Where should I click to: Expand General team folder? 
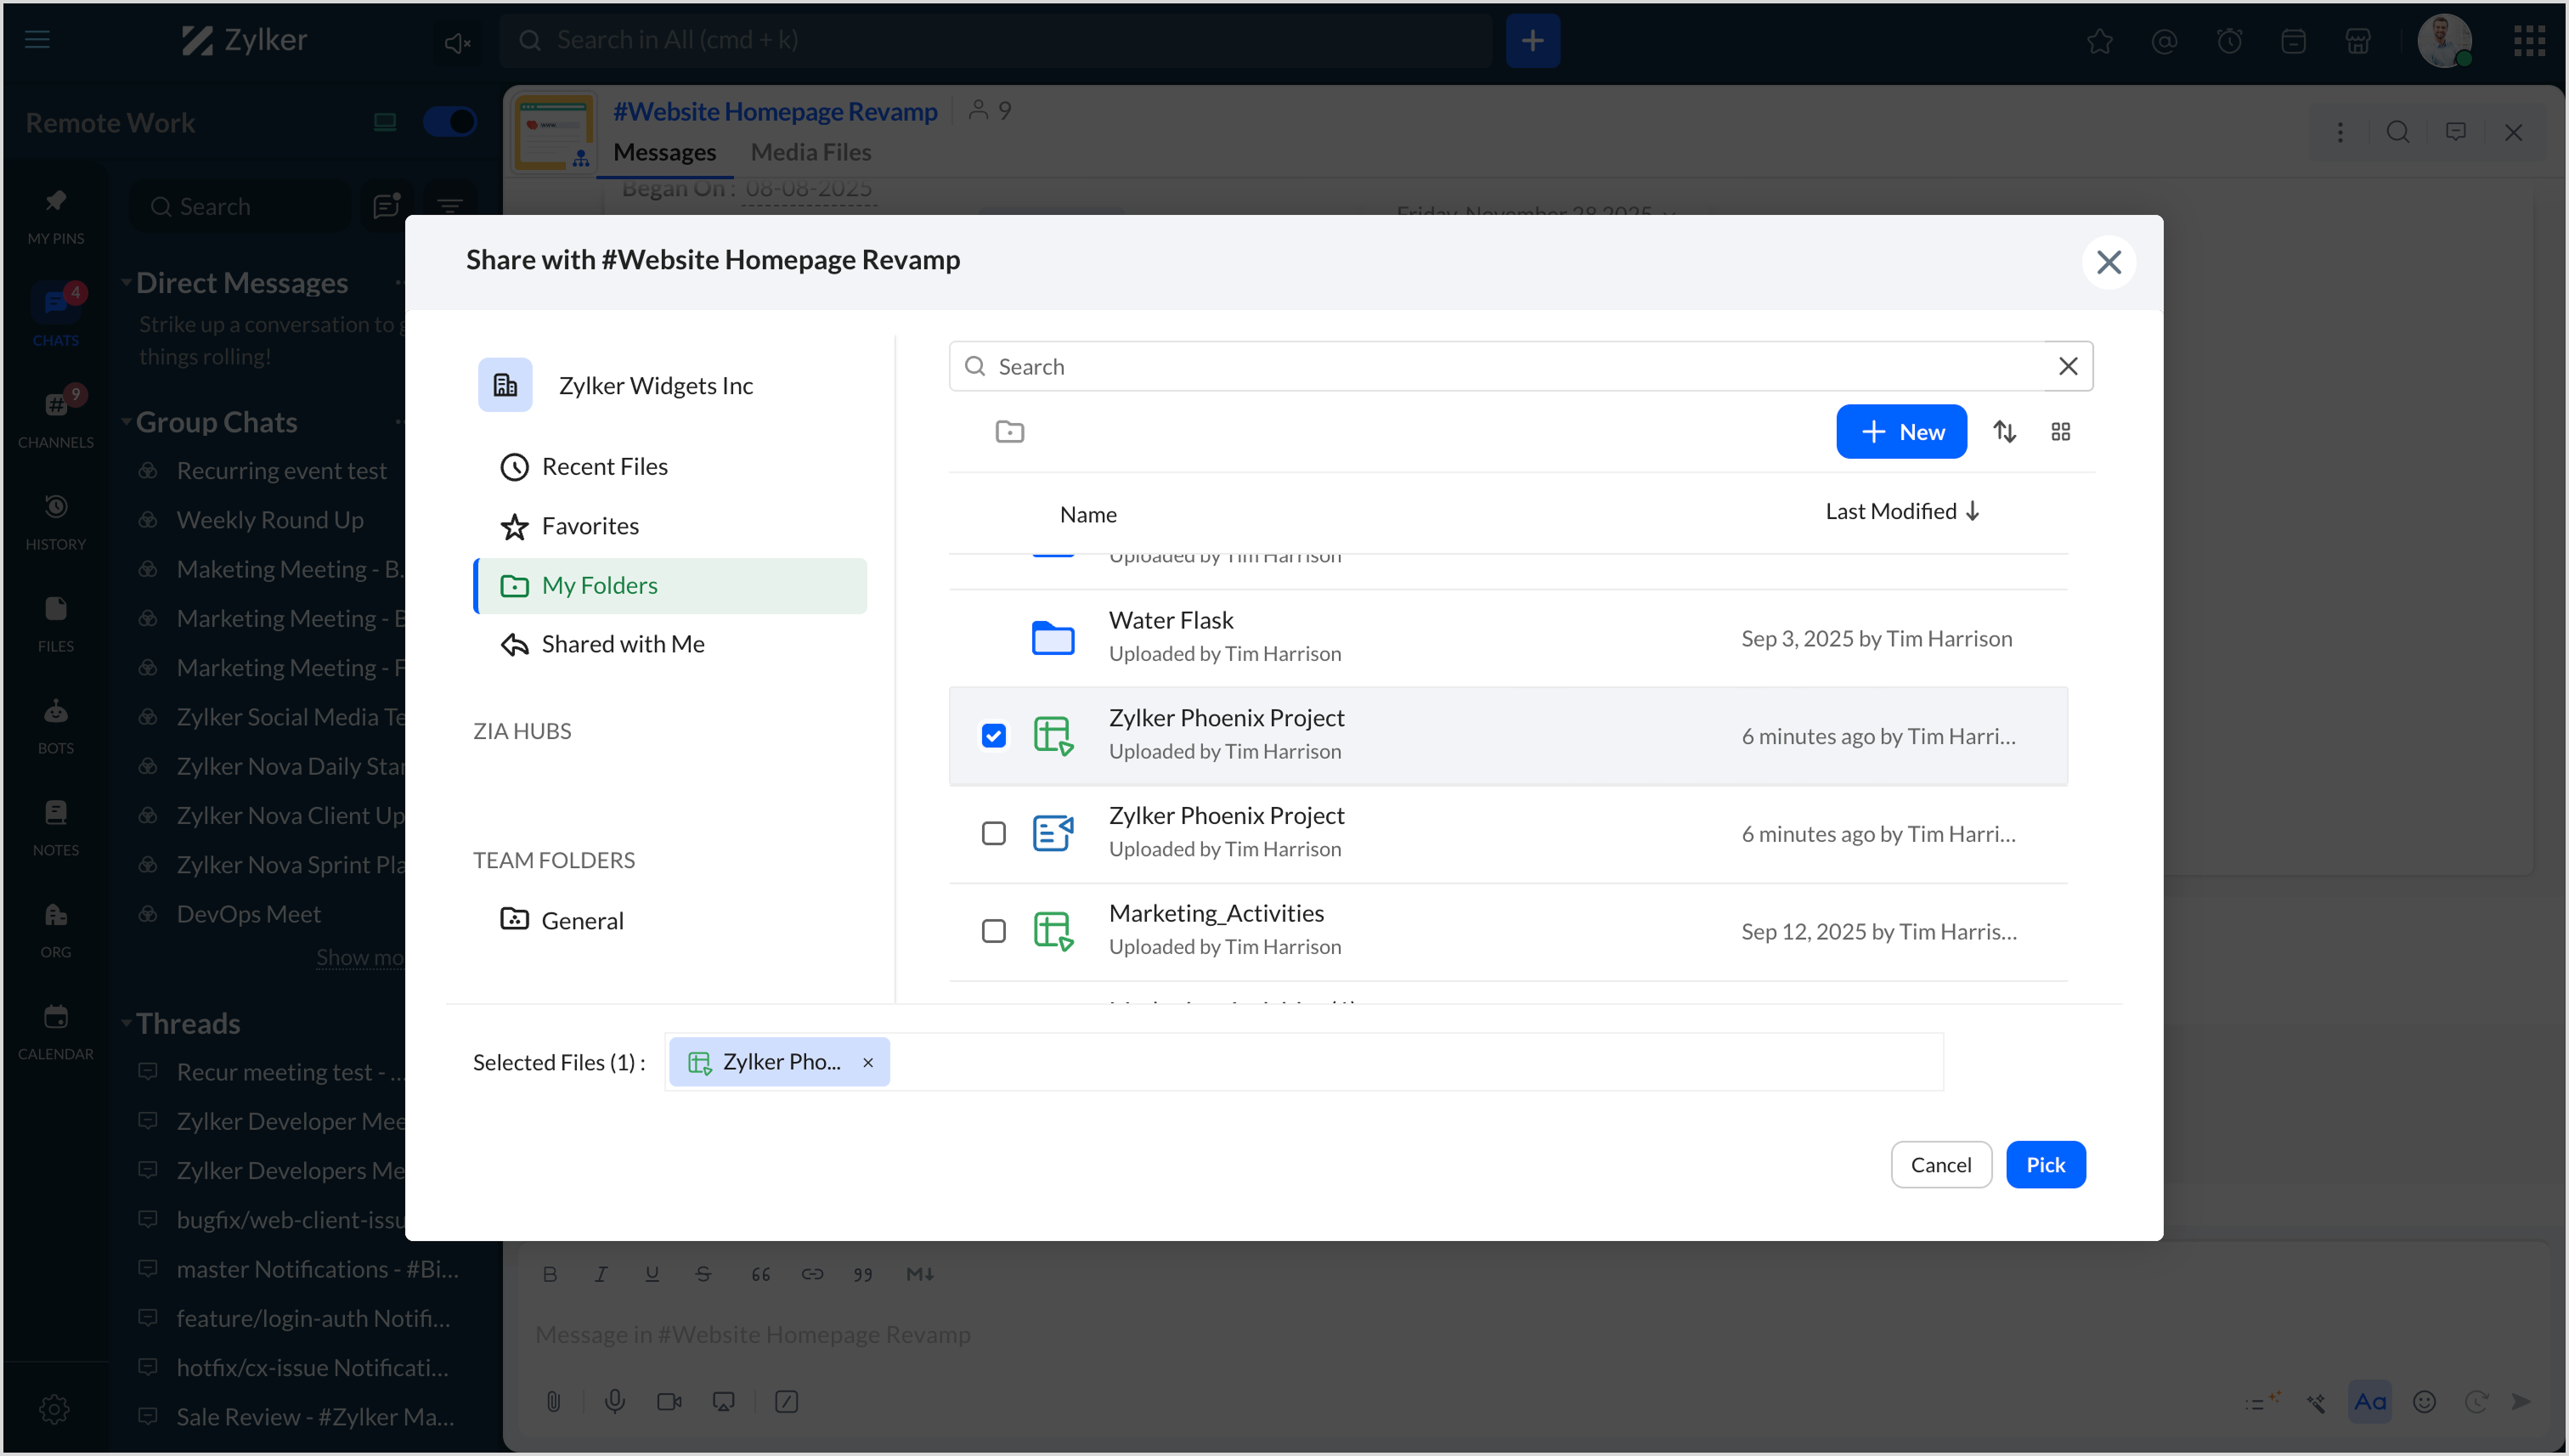pyautogui.click(x=581, y=920)
